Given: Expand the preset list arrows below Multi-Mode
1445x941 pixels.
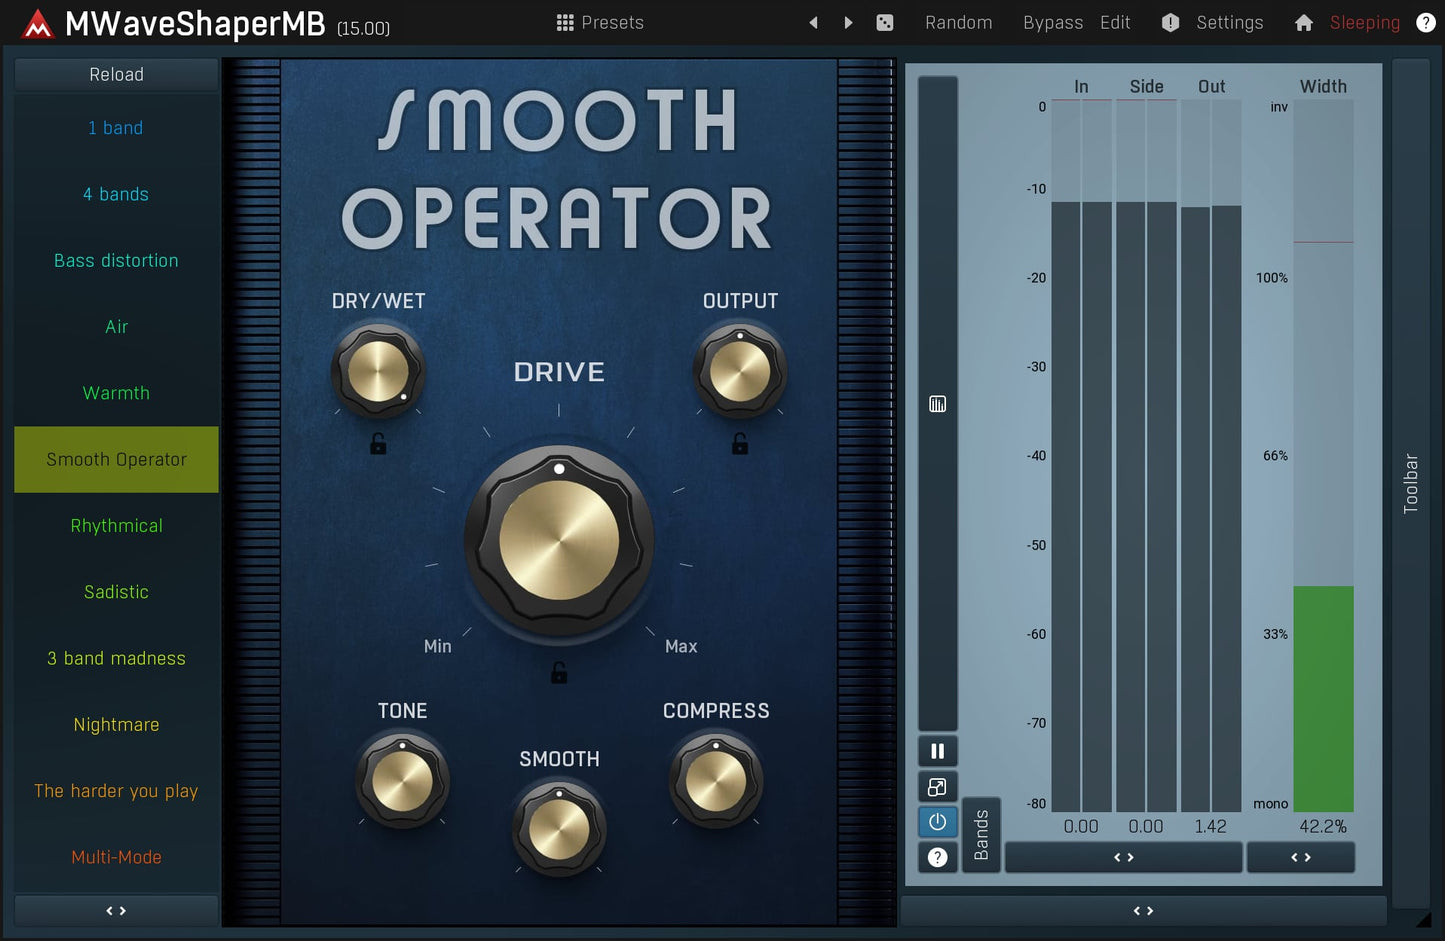Looking at the screenshot, I should [x=116, y=911].
